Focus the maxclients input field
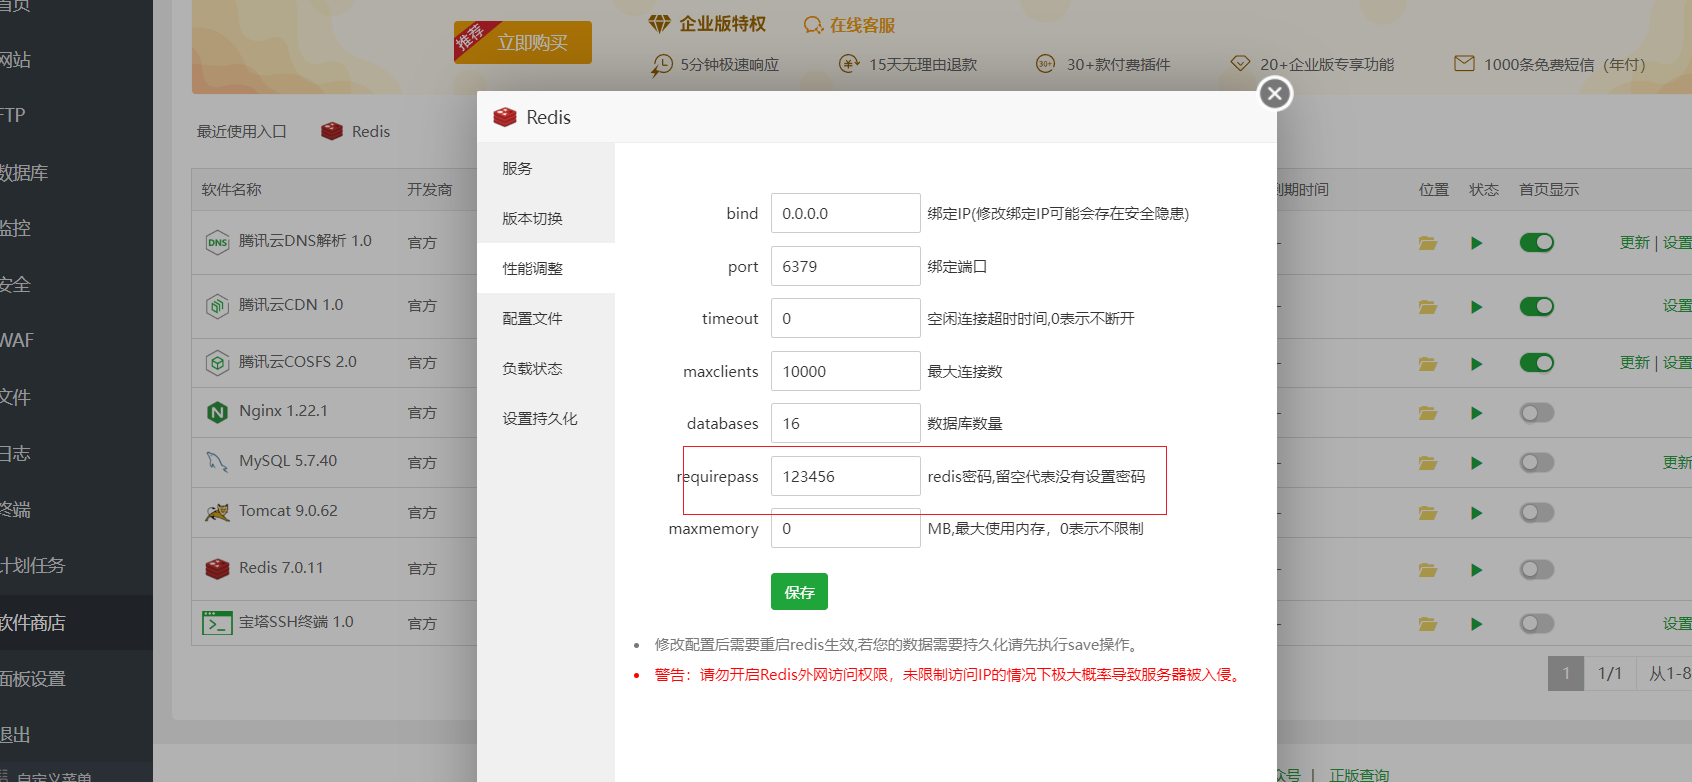Screen dimensions: 1692x782 coord(845,372)
